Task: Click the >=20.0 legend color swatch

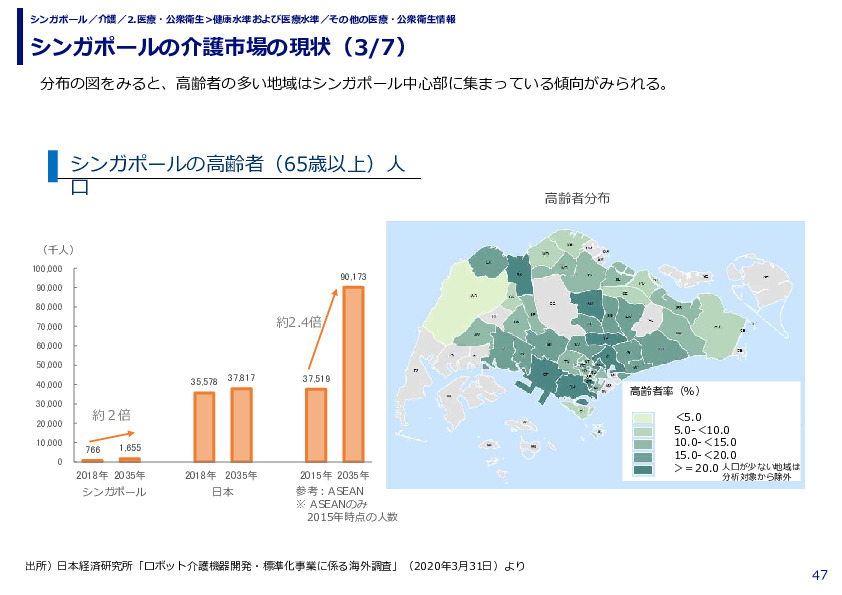Action: point(643,470)
